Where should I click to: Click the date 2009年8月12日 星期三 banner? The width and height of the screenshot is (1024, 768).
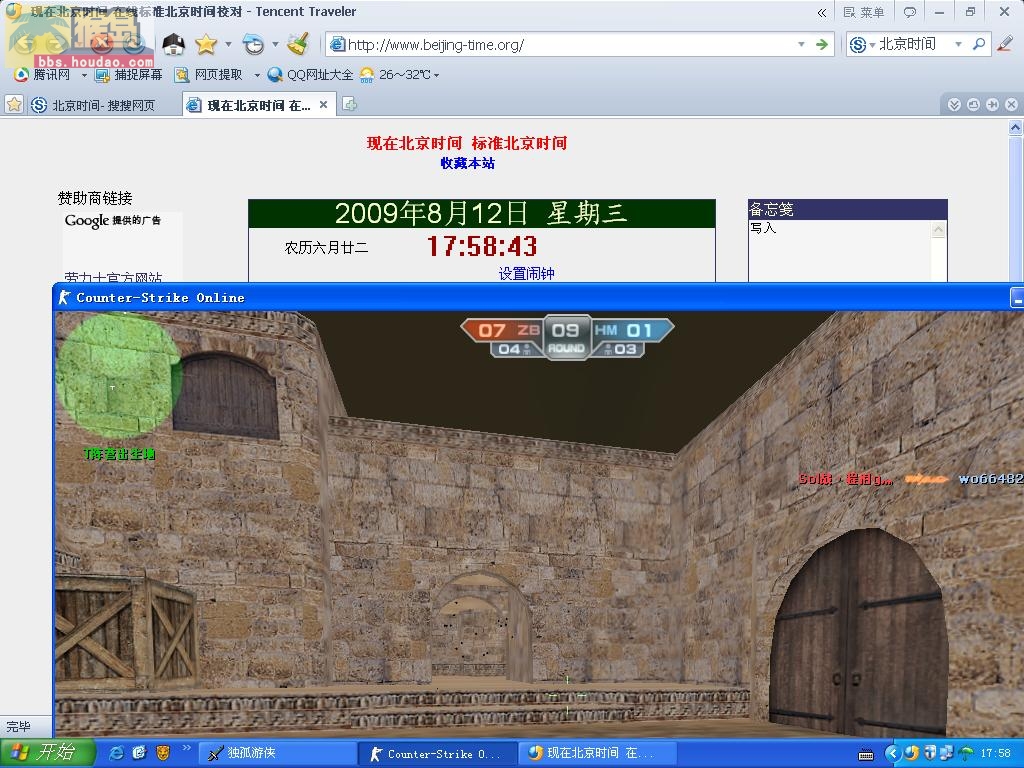481,214
